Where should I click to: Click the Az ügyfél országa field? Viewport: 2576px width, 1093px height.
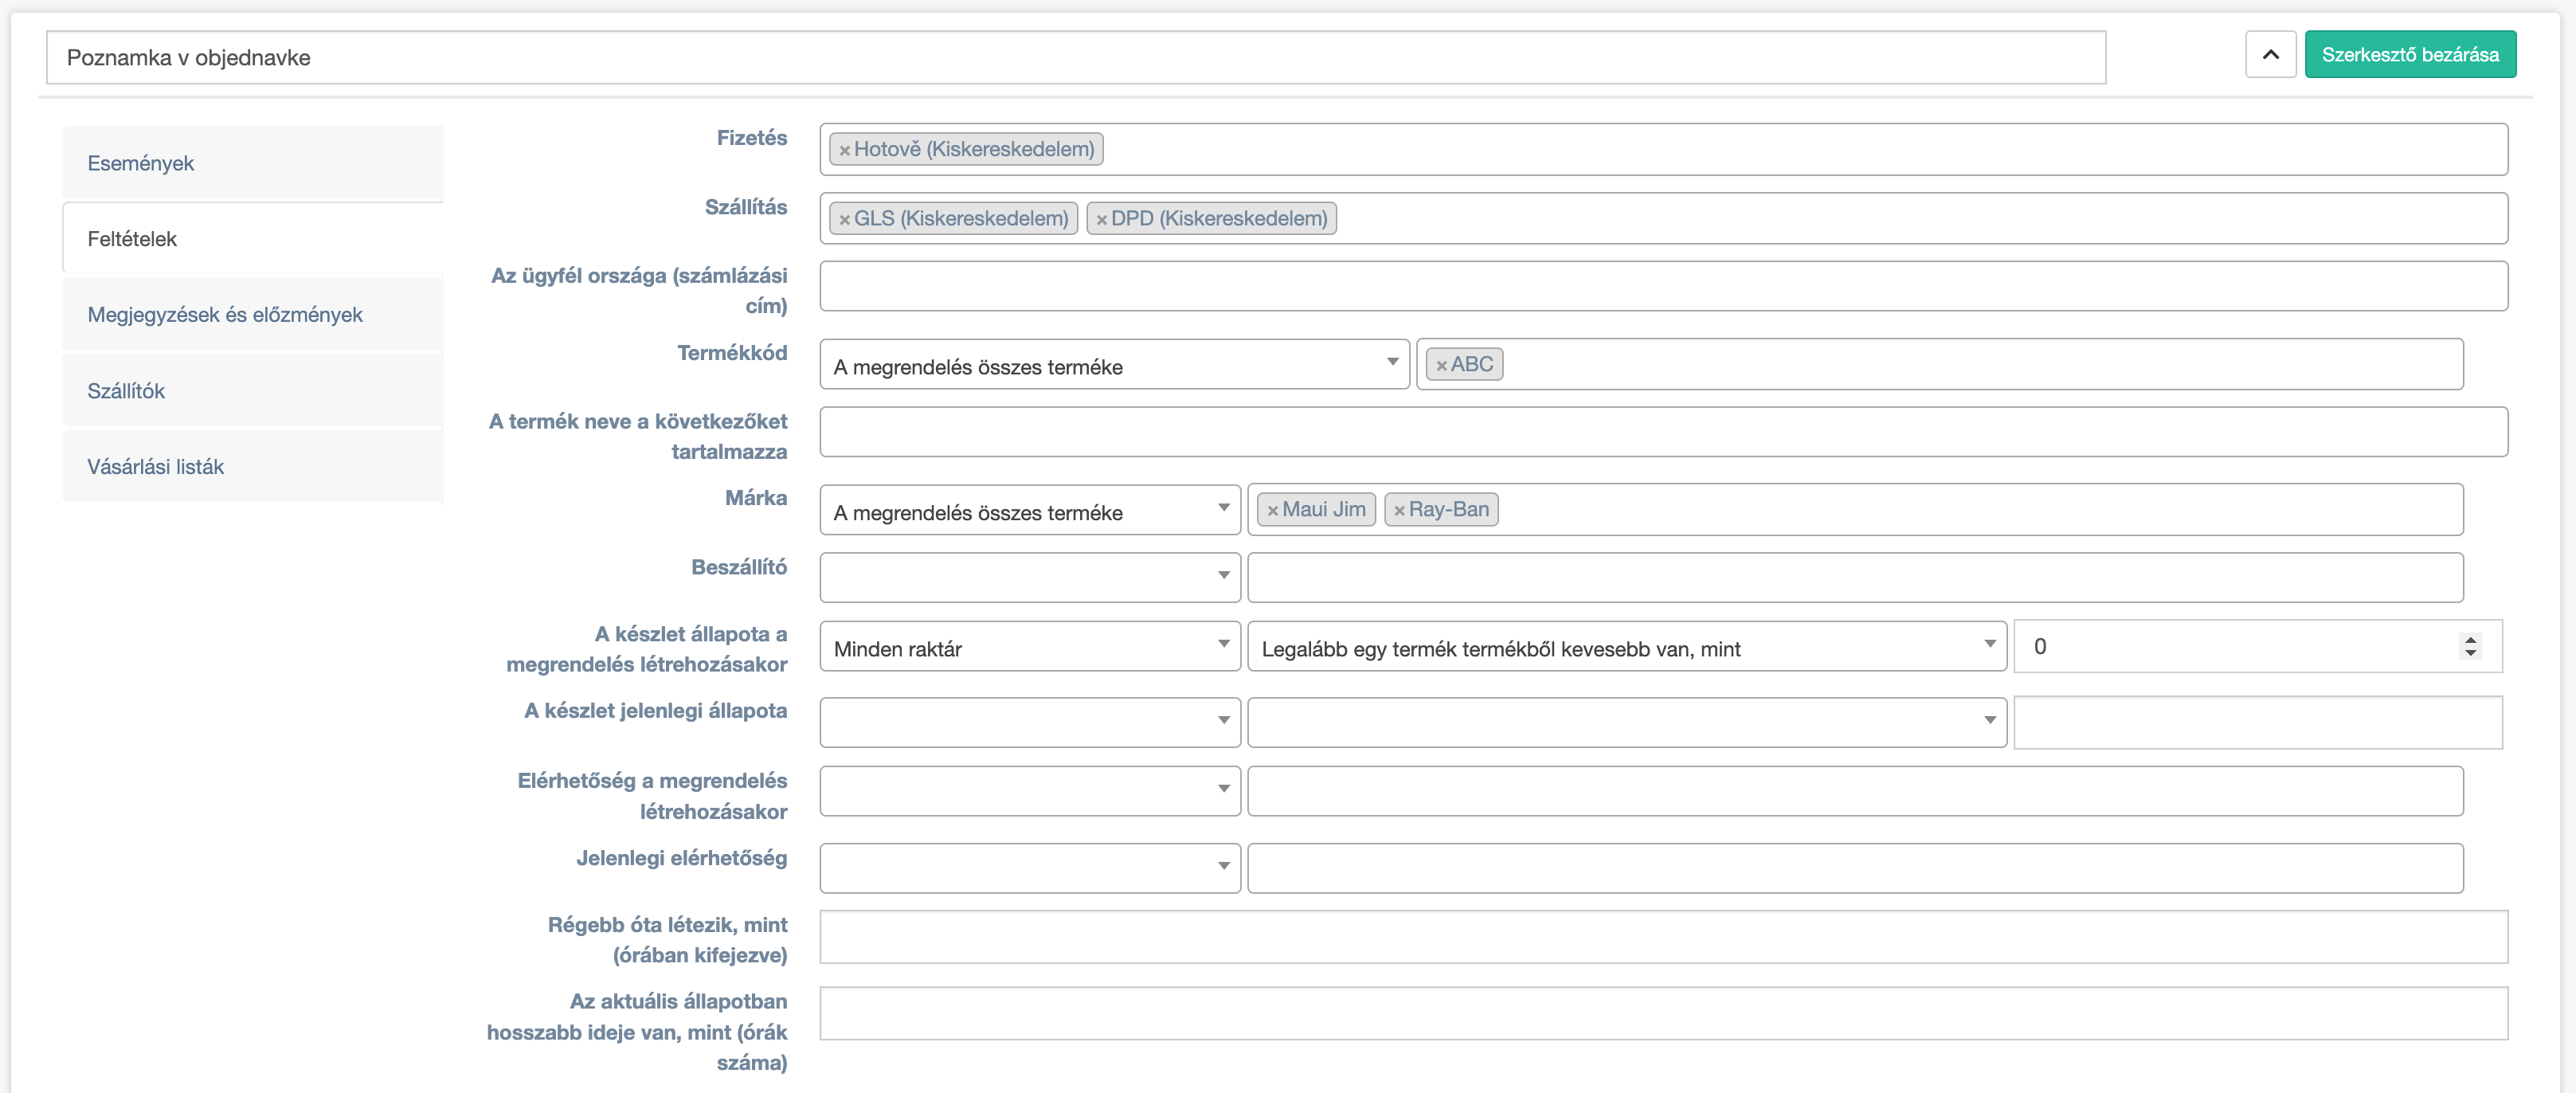[1664, 286]
